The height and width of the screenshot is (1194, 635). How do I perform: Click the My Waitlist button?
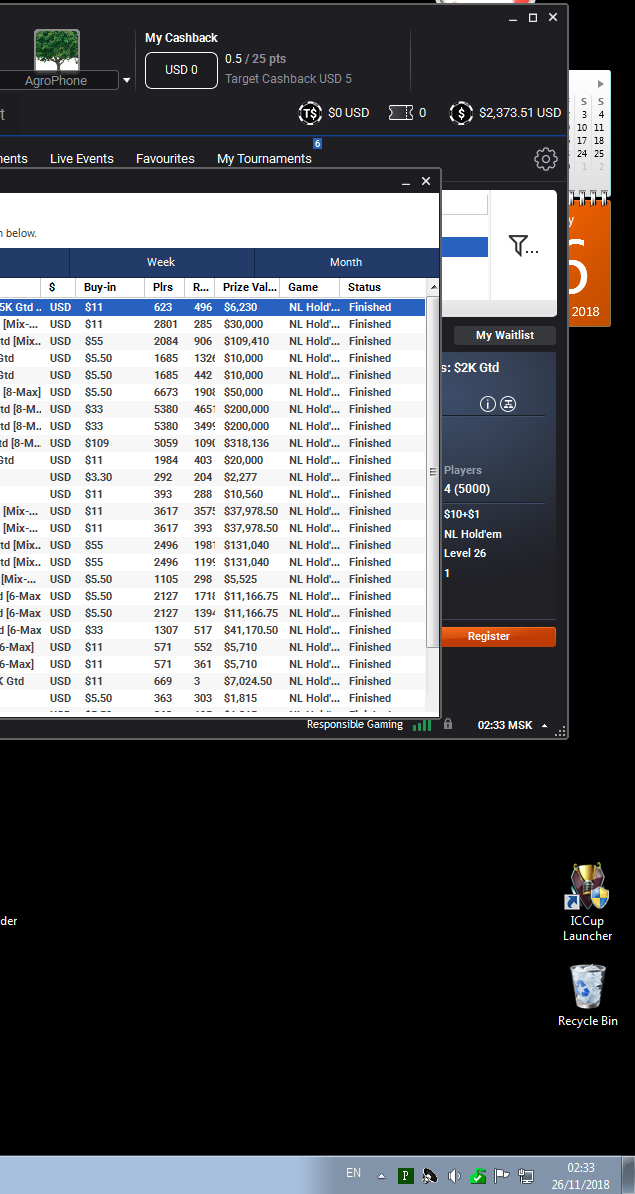(x=505, y=335)
